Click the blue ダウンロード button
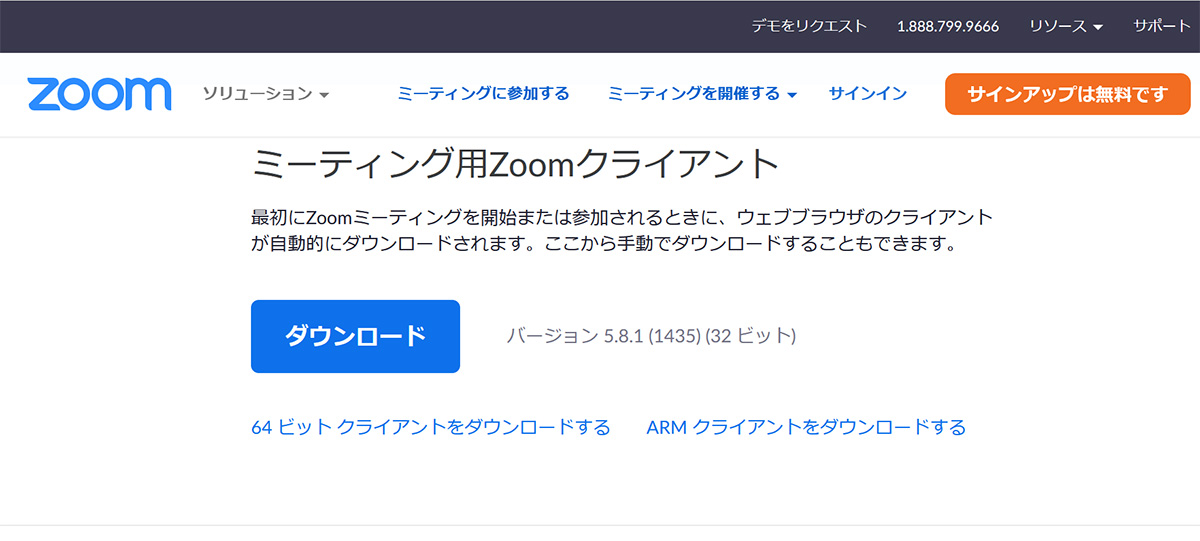 tap(355, 336)
